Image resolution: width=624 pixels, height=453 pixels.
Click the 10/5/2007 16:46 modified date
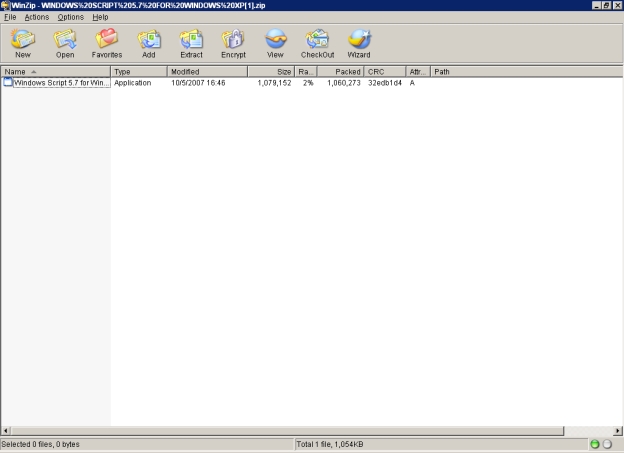[x=198, y=83]
